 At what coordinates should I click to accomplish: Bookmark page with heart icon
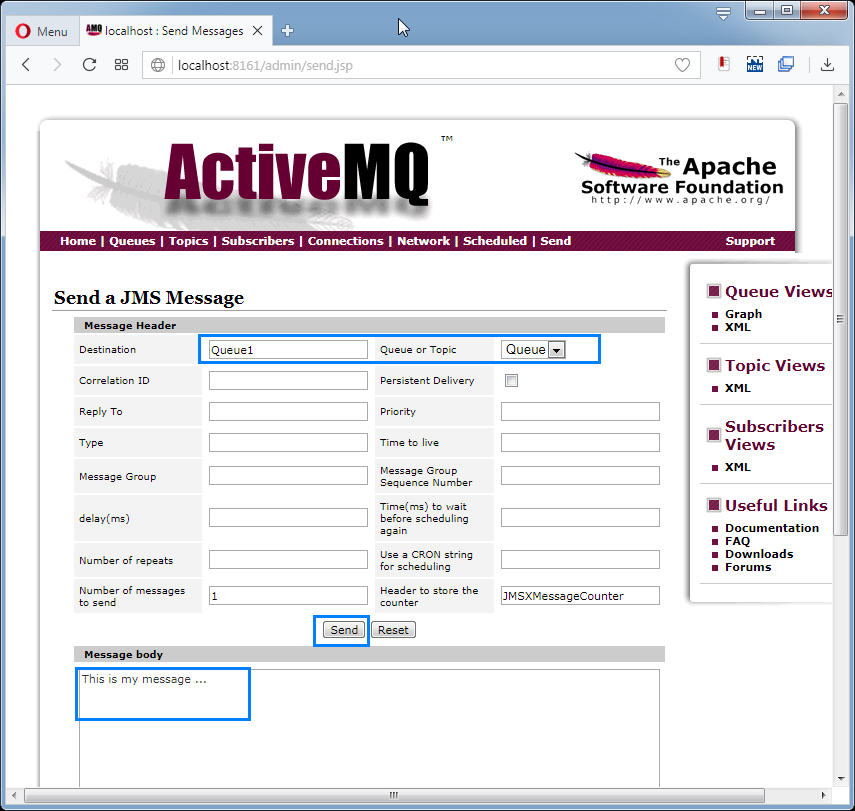682,65
